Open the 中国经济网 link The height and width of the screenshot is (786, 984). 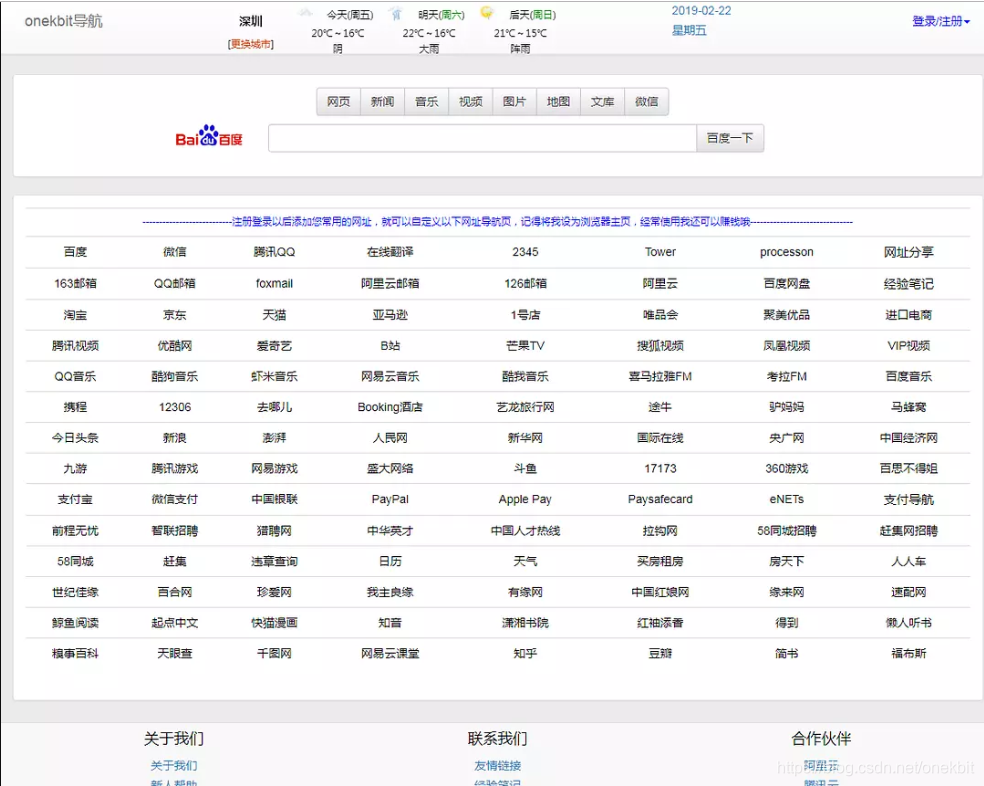point(909,438)
